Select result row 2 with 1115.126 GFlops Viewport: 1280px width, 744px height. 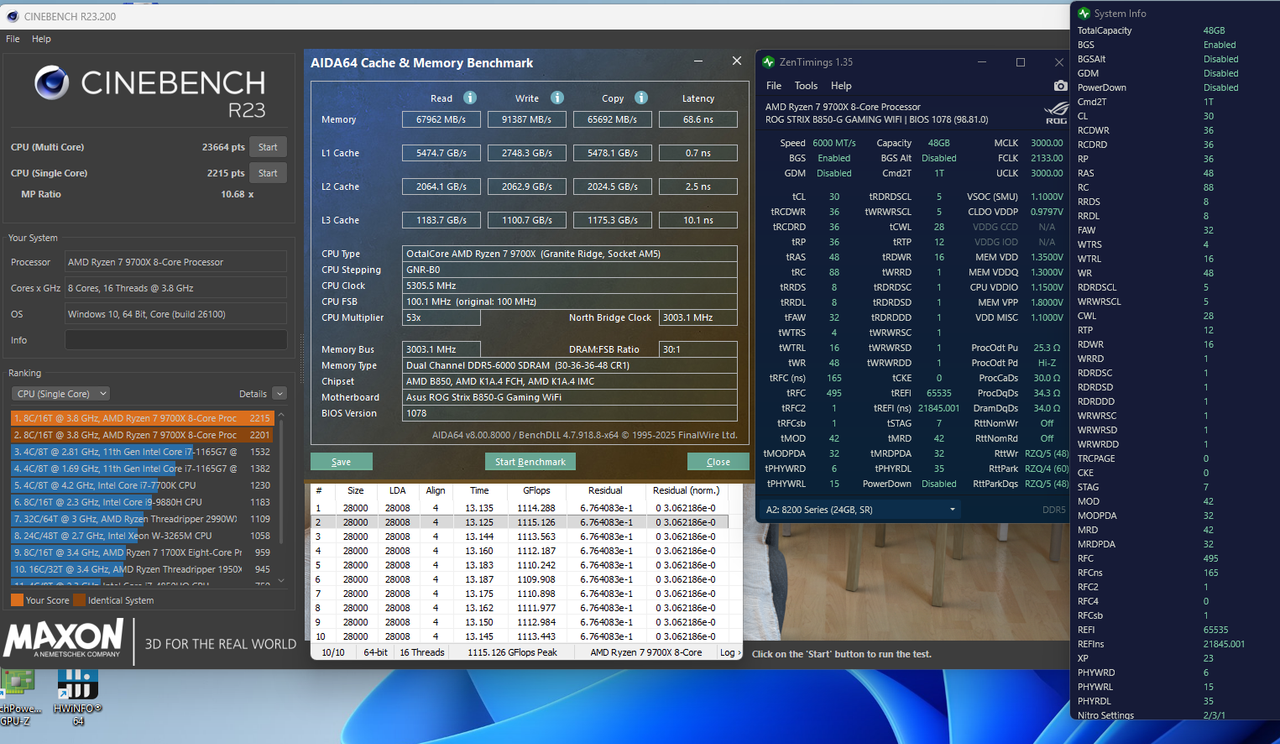tap(519, 522)
